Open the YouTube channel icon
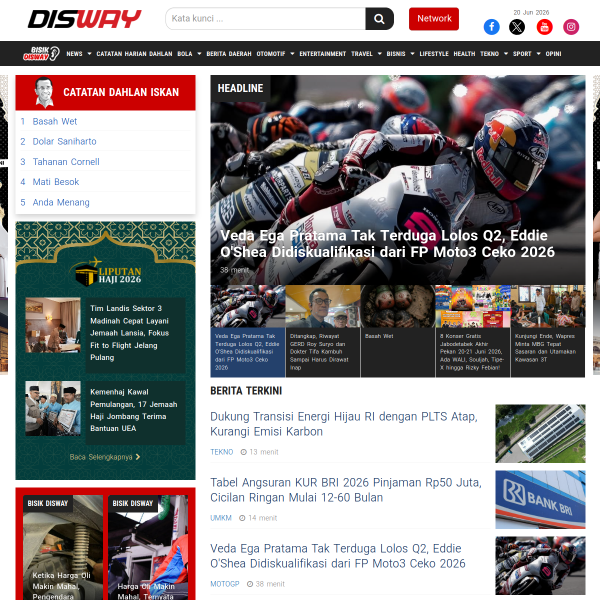The image size is (600, 600). pyautogui.click(x=544, y=27)
